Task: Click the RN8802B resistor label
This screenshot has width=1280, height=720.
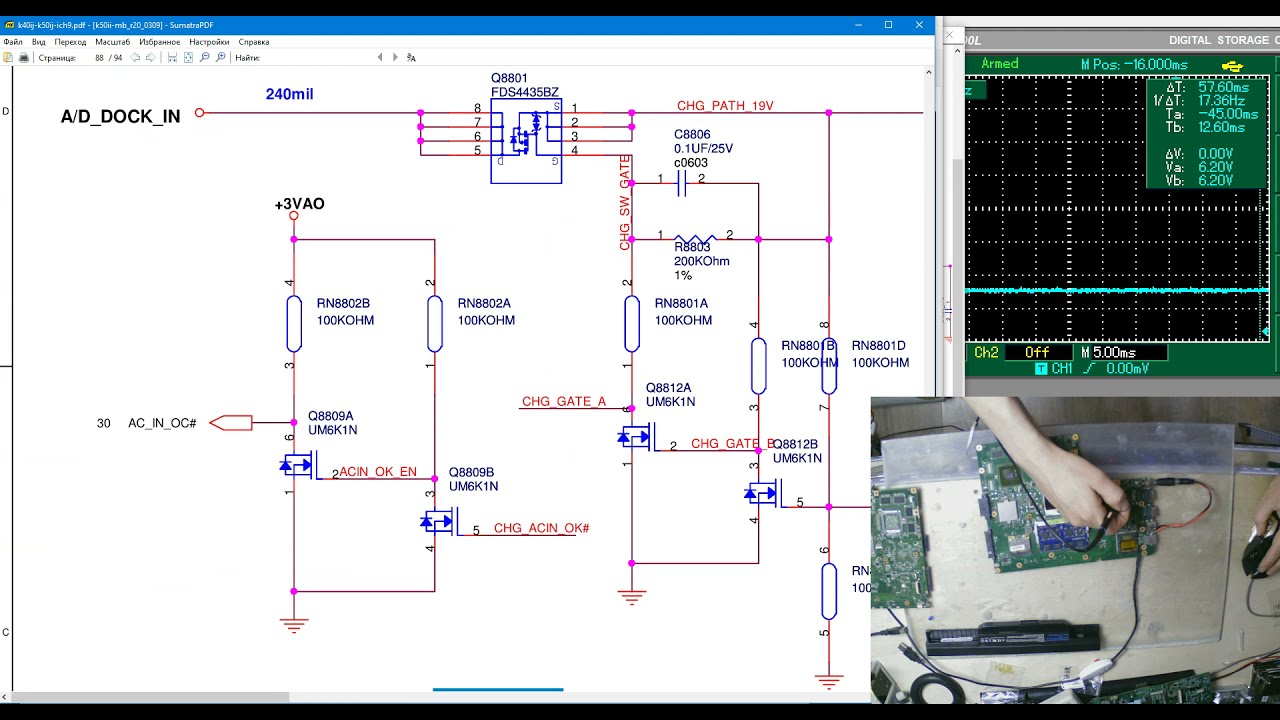Action: (344, 303)
